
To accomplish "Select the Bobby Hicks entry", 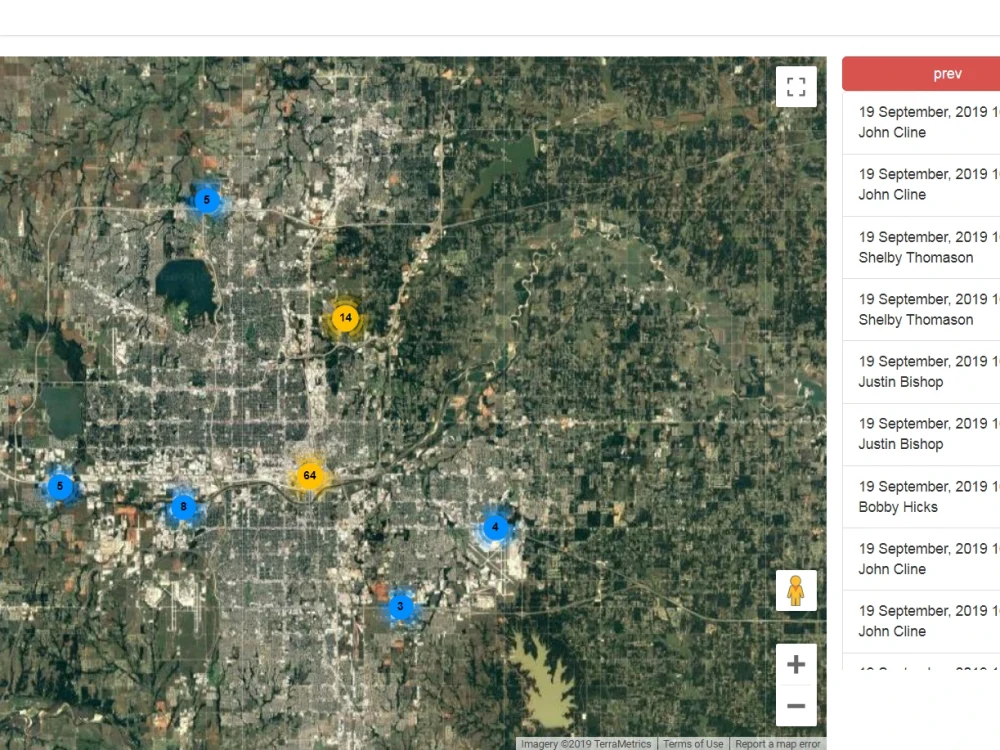I will point(920,496).
